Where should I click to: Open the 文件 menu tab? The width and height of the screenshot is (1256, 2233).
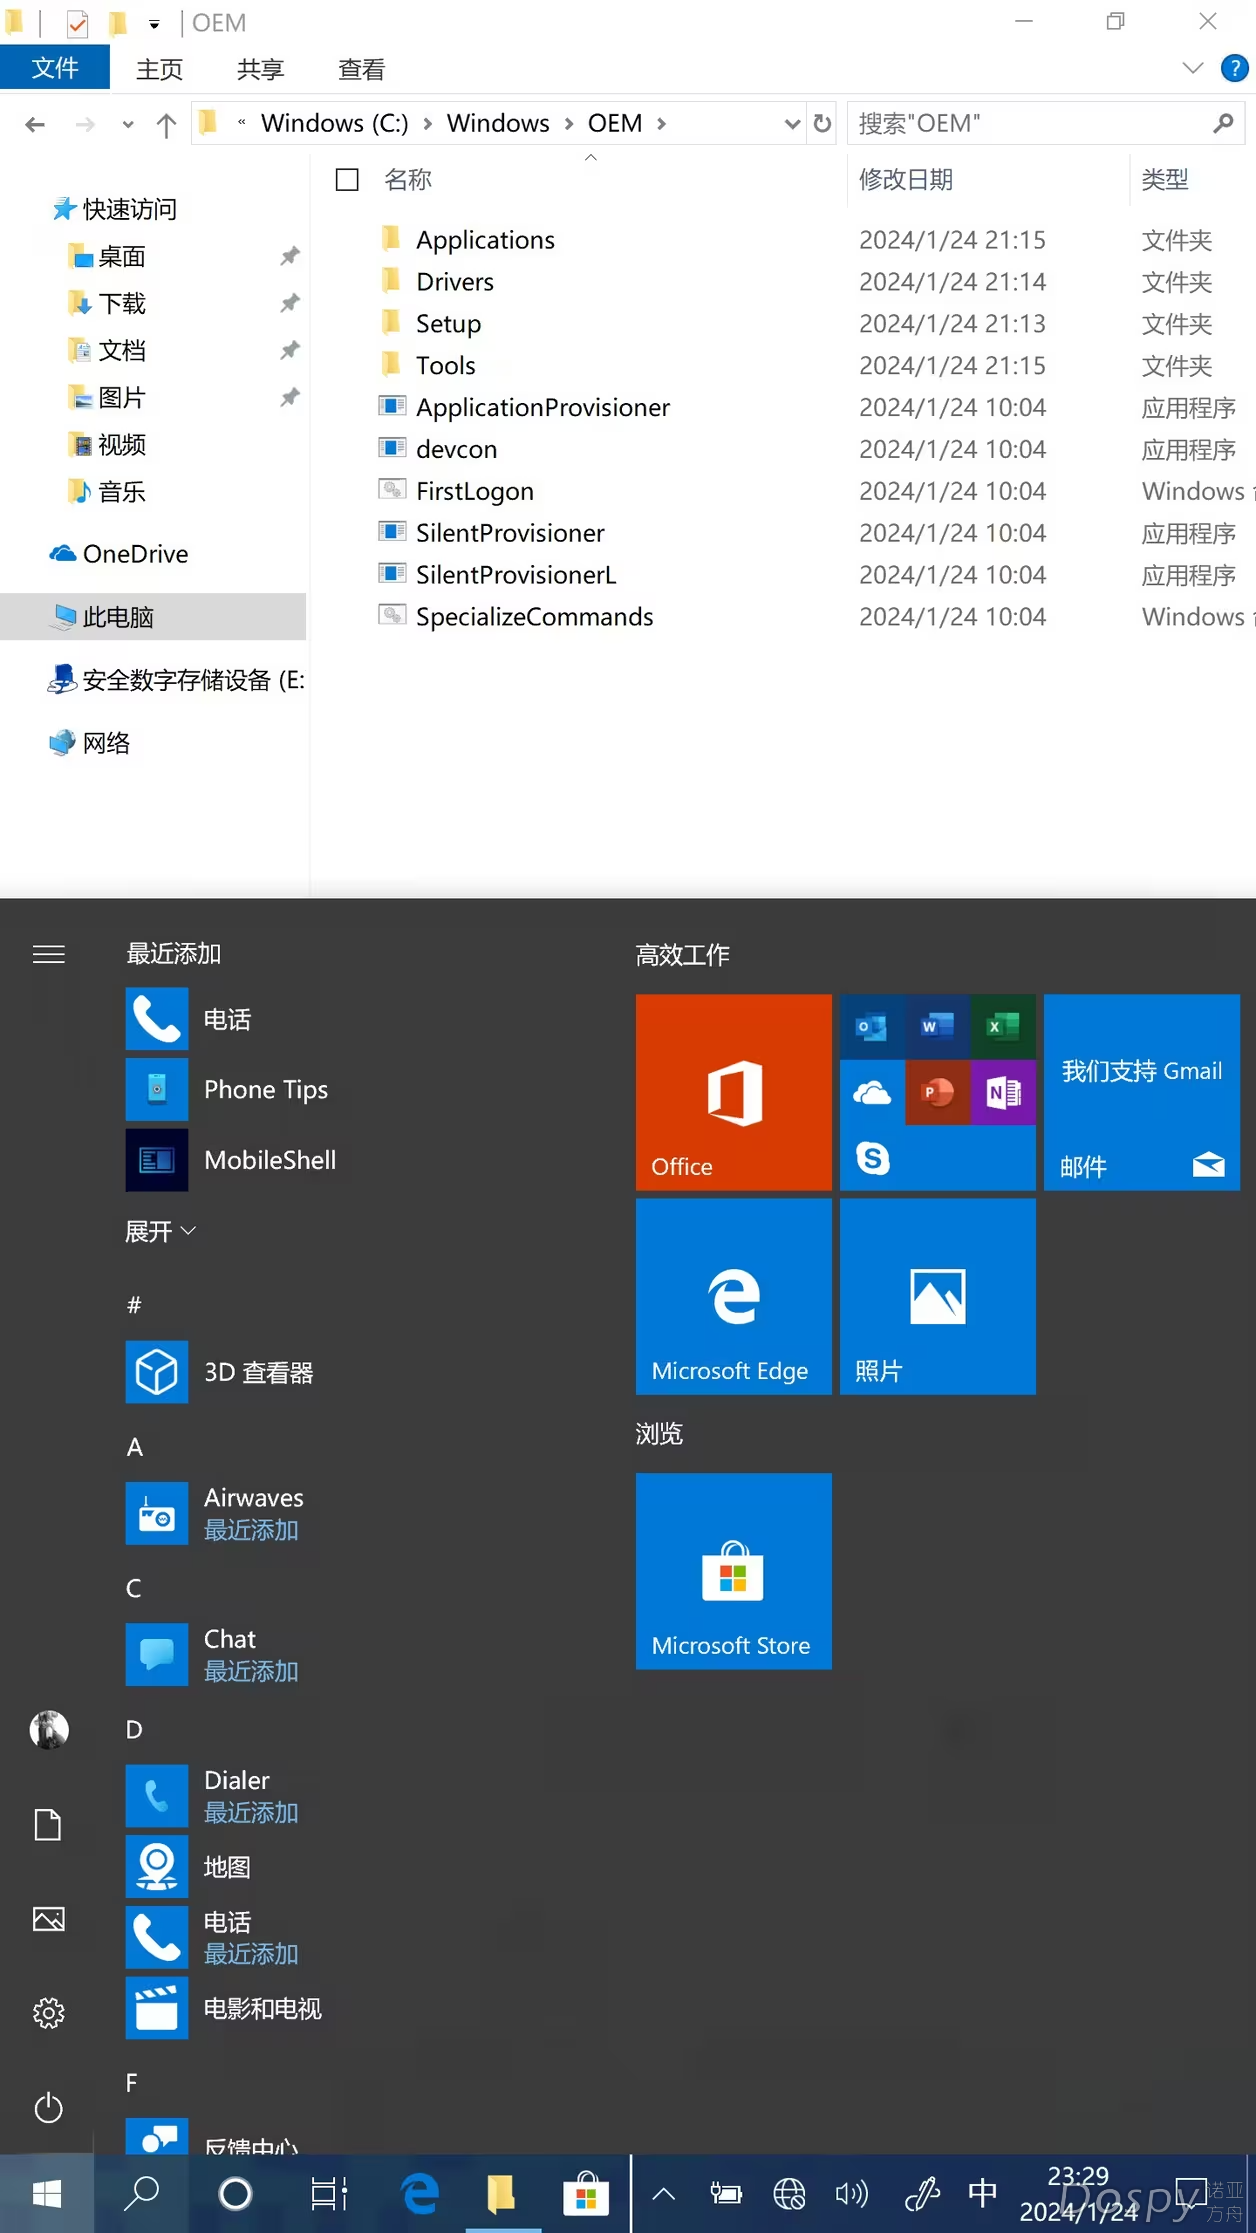click(54, 68)
